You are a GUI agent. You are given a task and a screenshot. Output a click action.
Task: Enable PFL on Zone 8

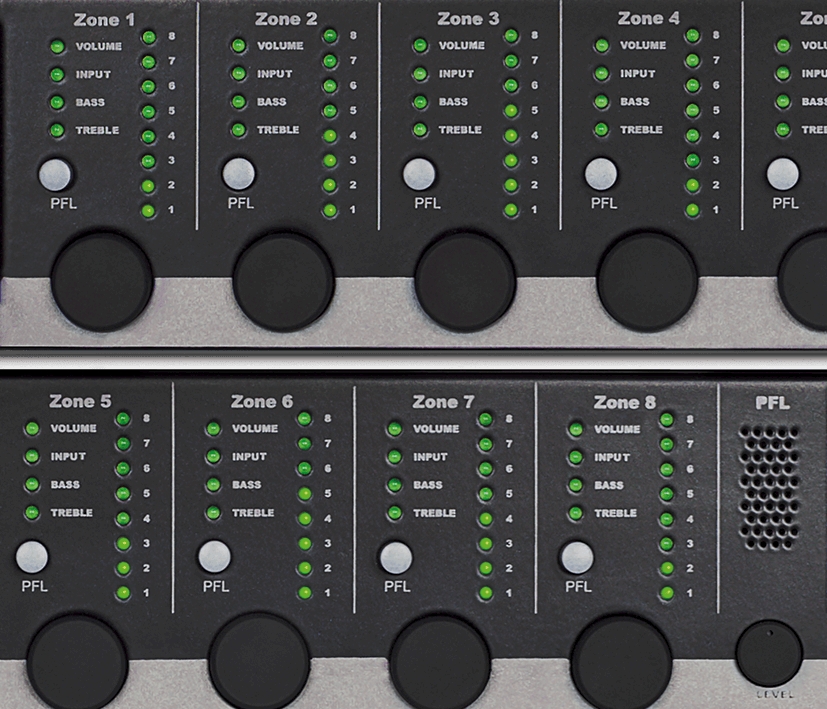pos(577,556)
